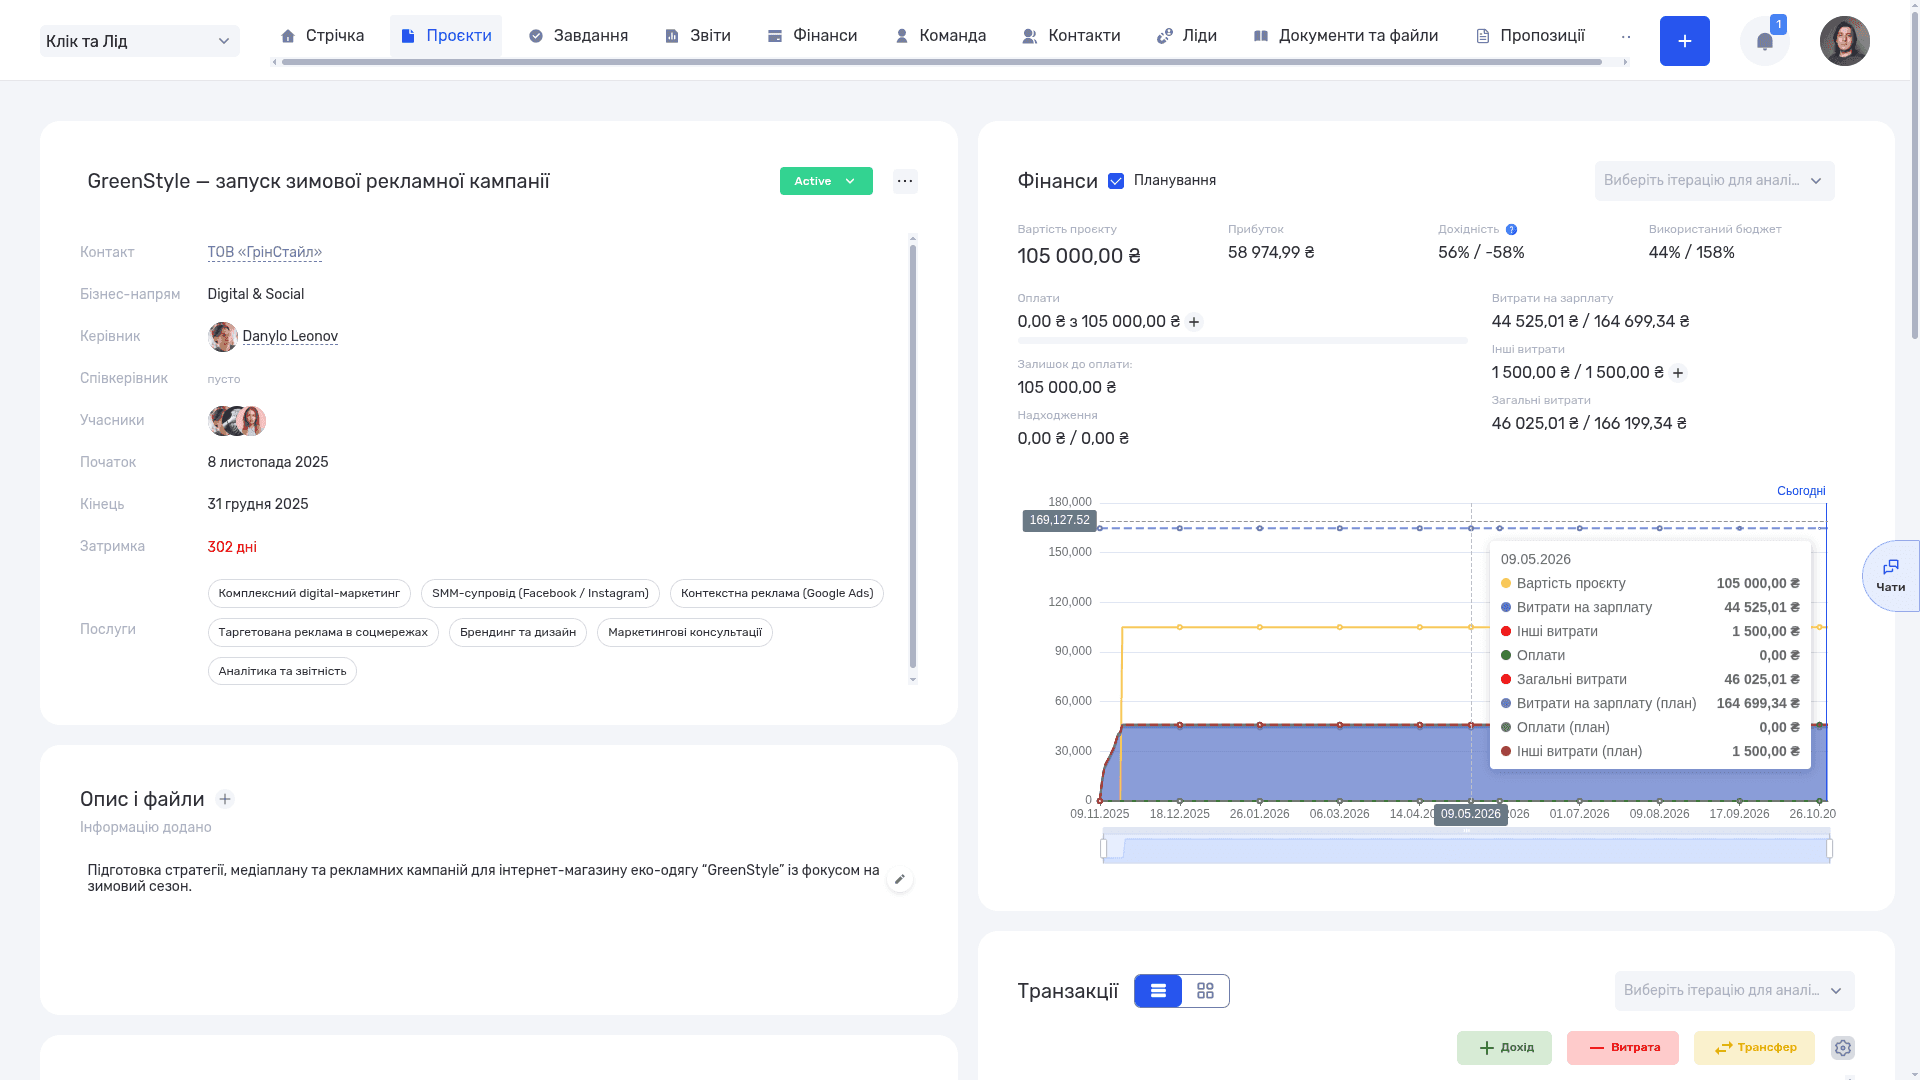Image resolution: width=1920 pixels, height=1080 pixels.
Task: Open the project three-dots options menu
Action: coord(905,181)
